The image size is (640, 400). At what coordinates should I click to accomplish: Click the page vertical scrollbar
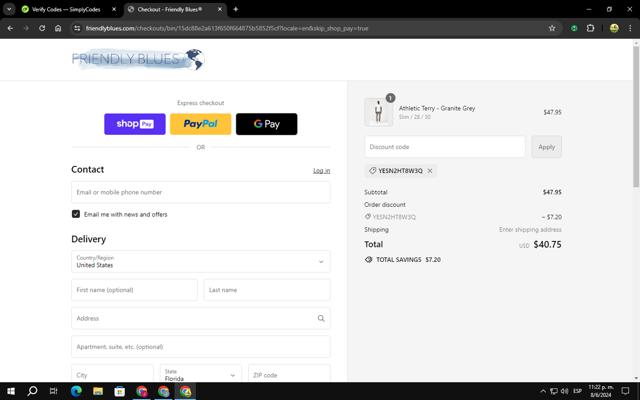[x=636, y=118]
